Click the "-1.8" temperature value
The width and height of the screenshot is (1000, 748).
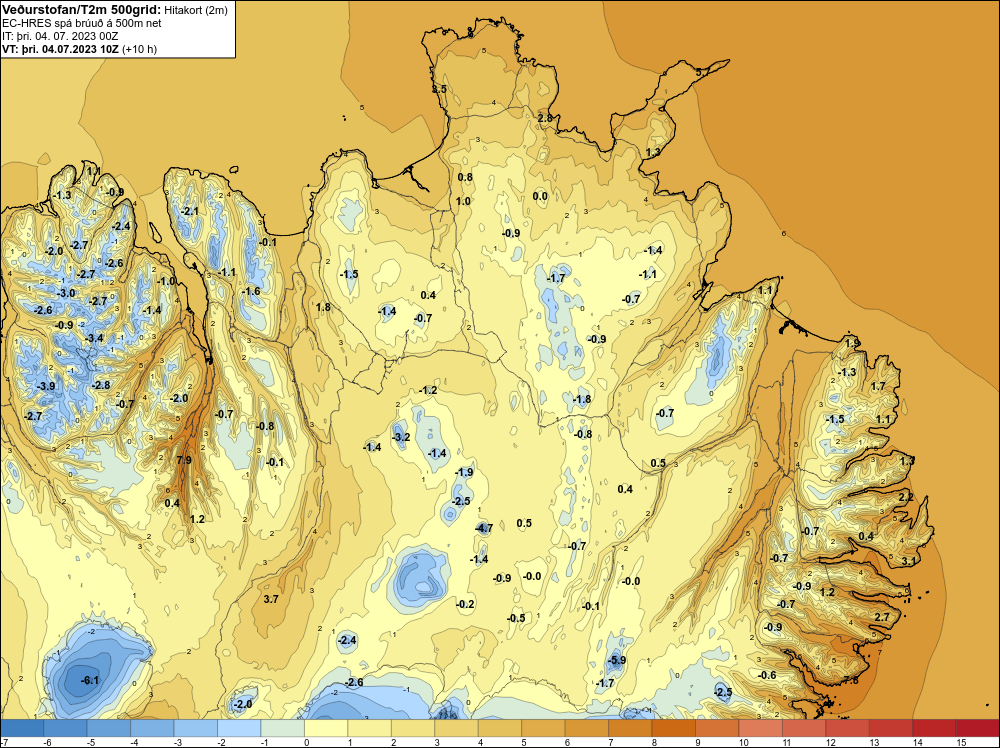point(582,399)
